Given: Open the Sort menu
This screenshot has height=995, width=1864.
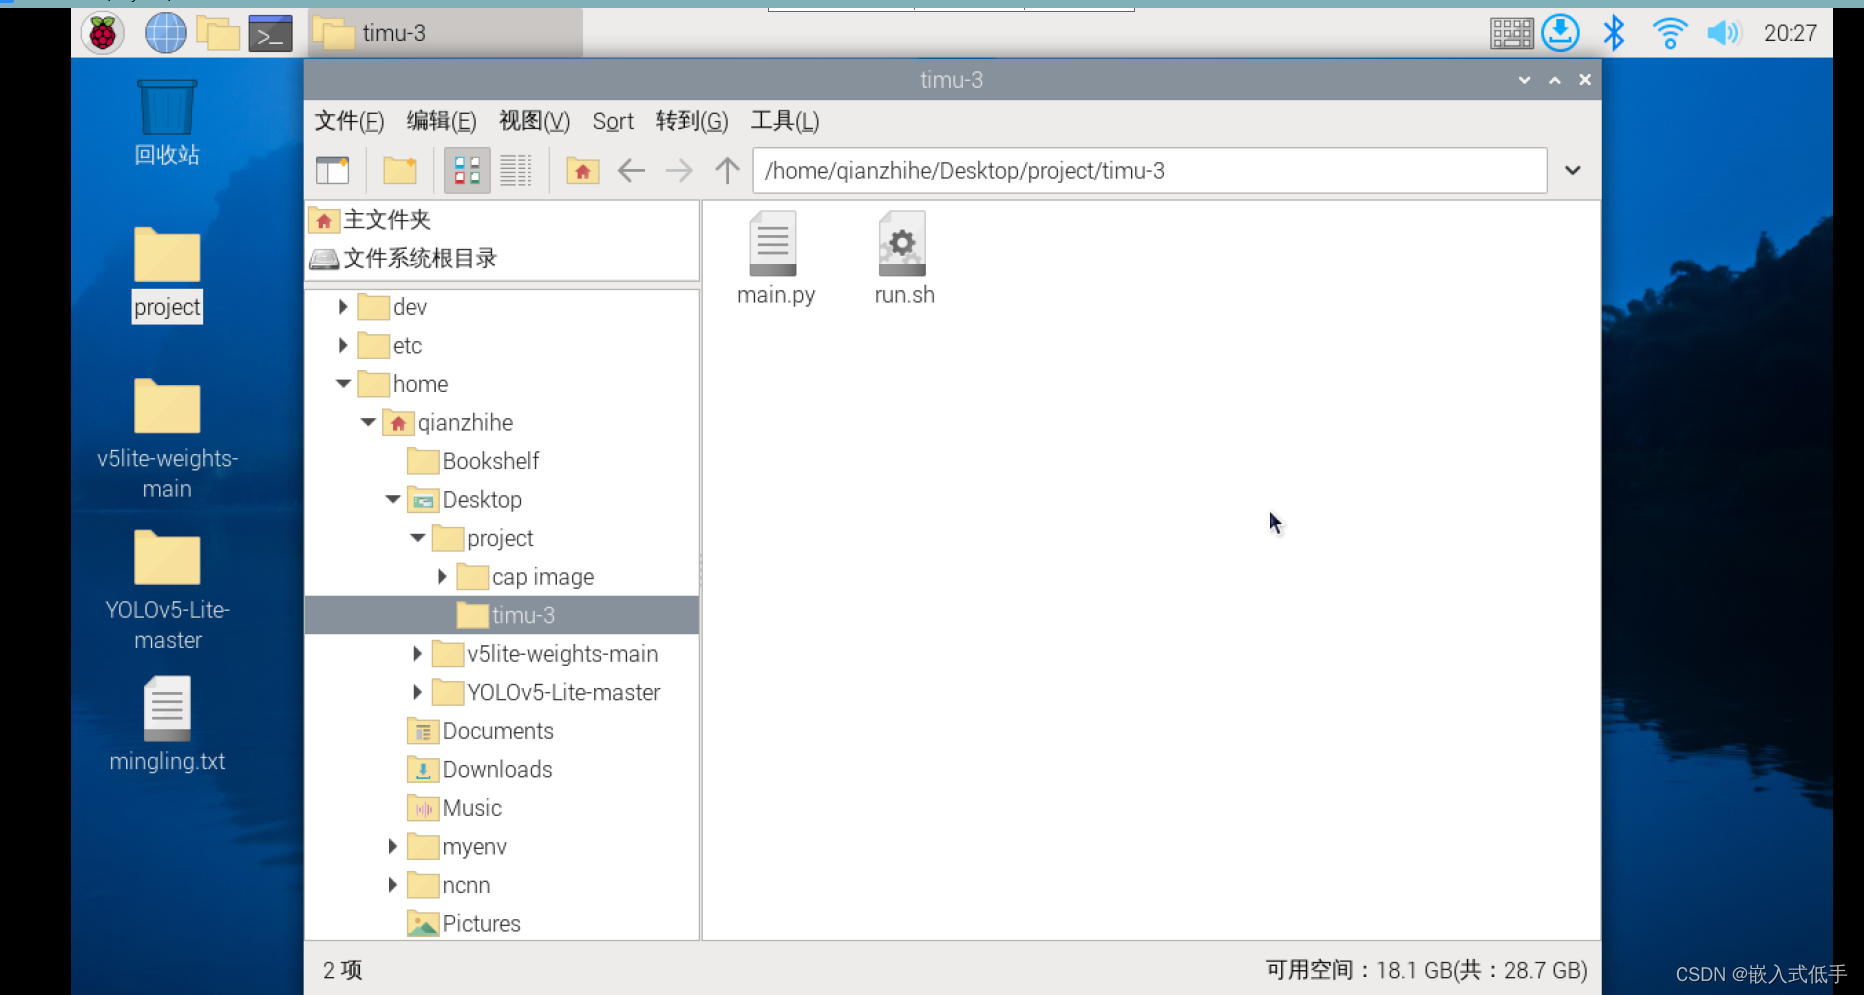Looking at the screenshot, I should 613,121.
